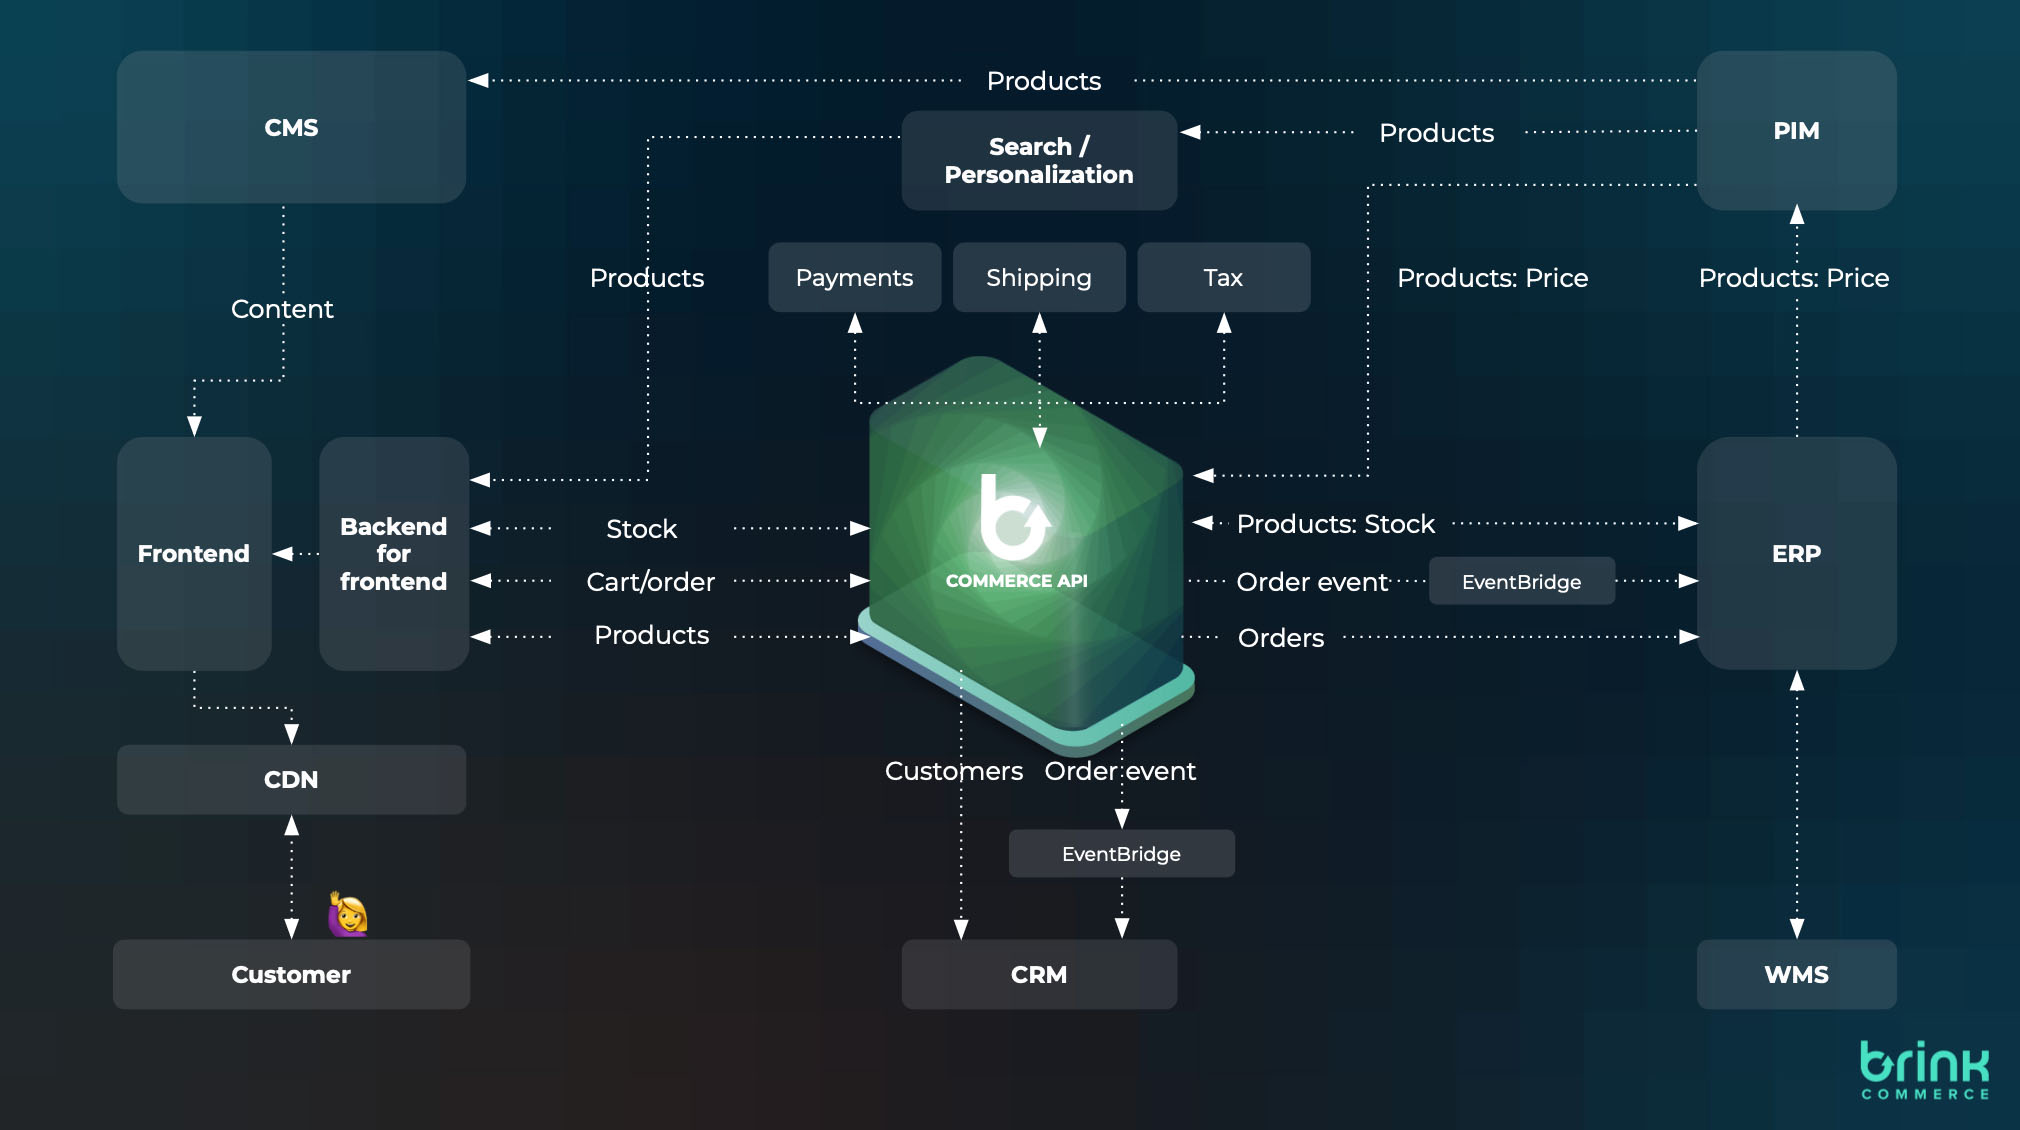Screen dimensions: 2020x1130
Task: Click the Payments box
Action: 854,277
